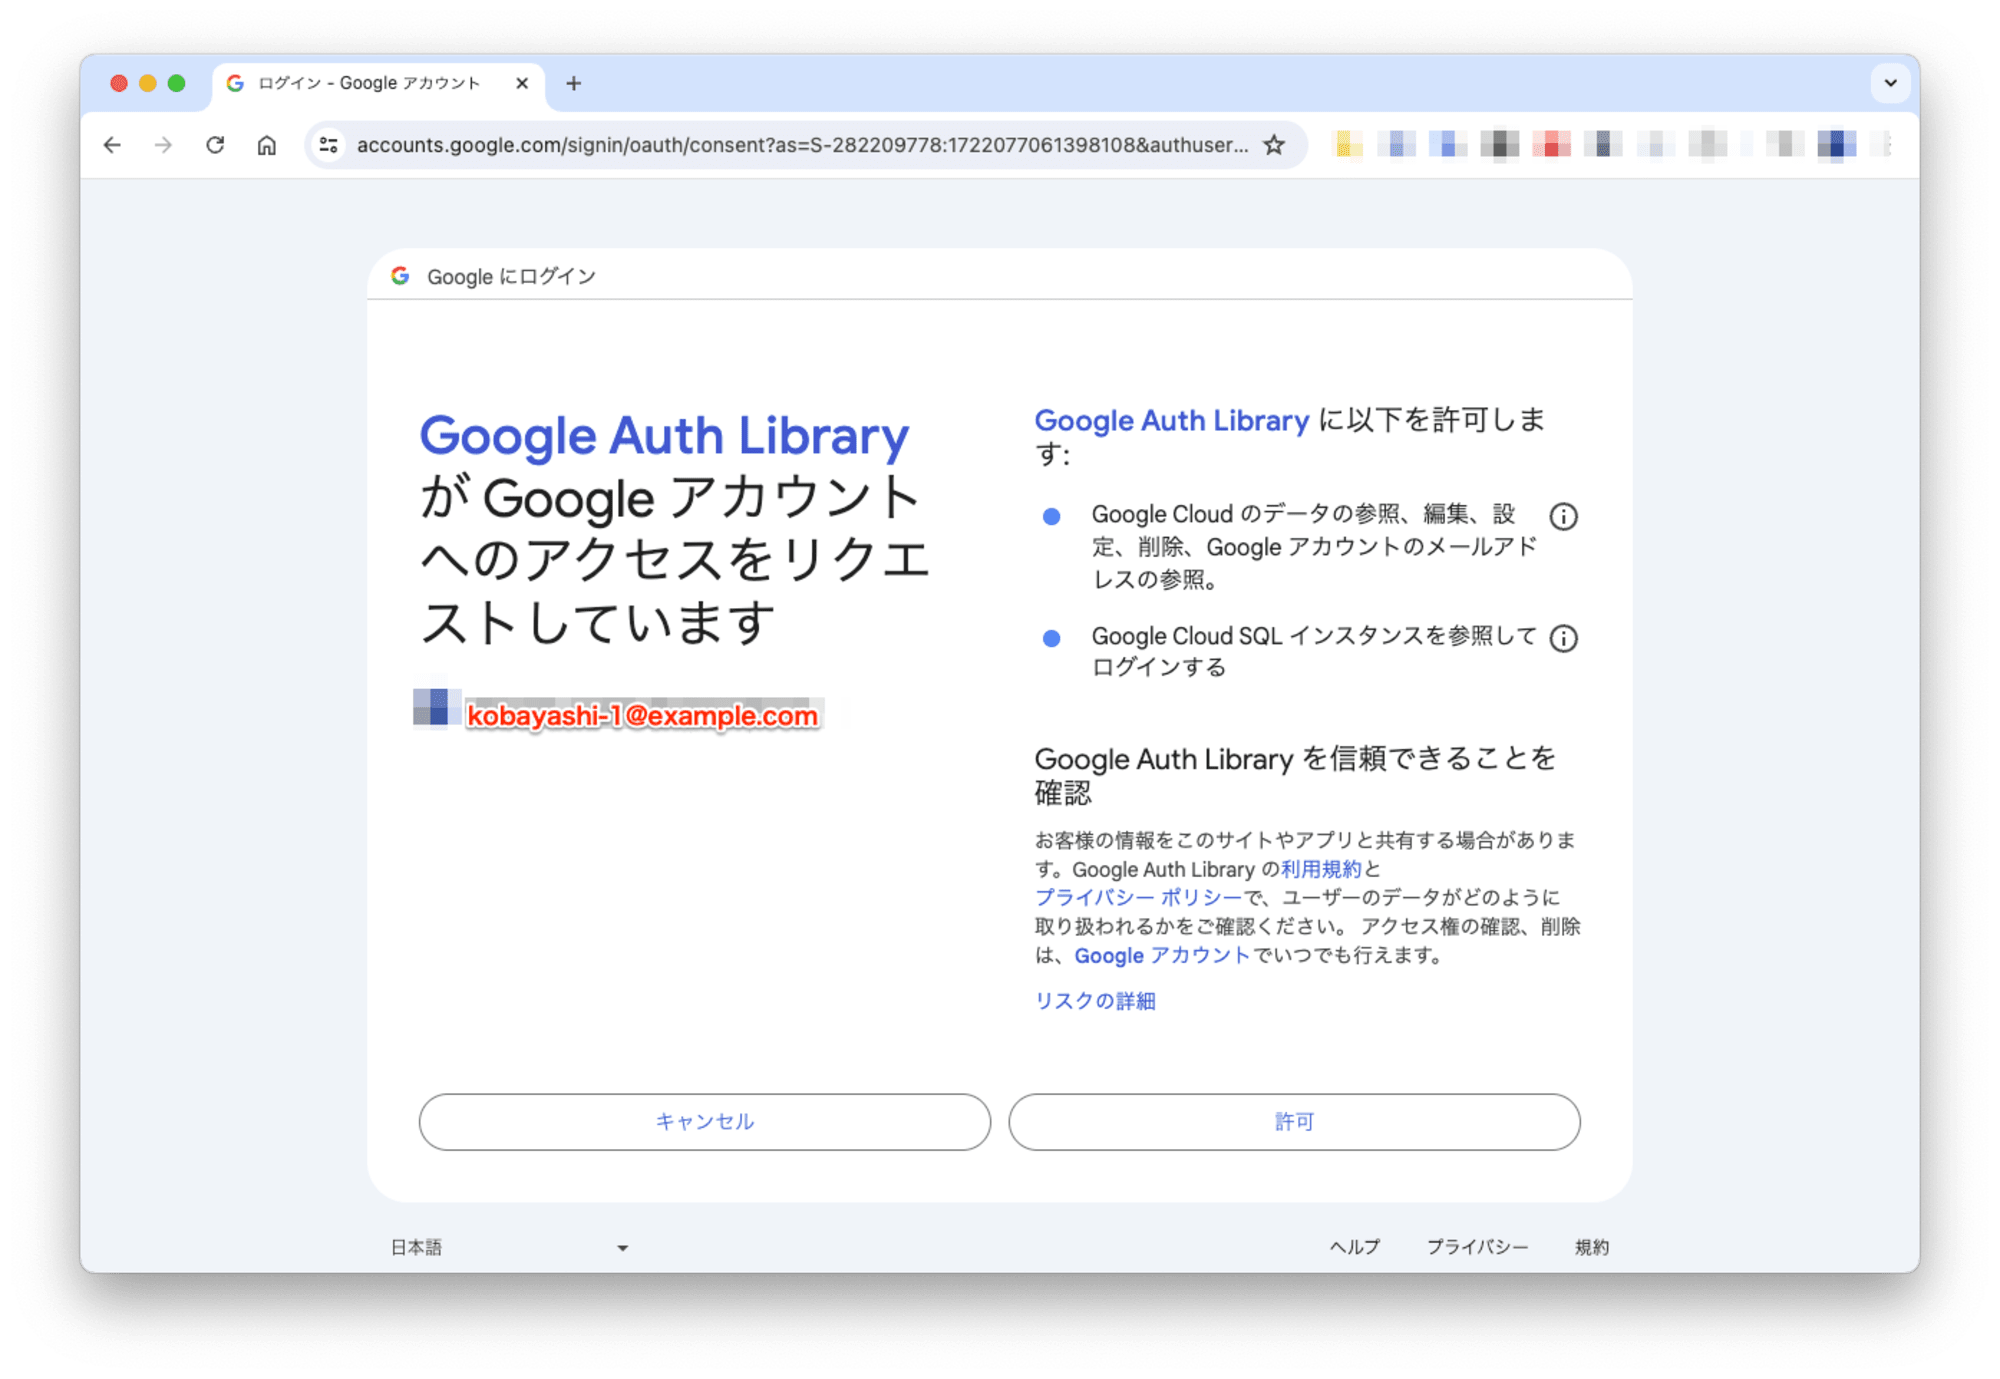
Task: Click the yellow extension icon in toolbar
Action: [1347, 145]
